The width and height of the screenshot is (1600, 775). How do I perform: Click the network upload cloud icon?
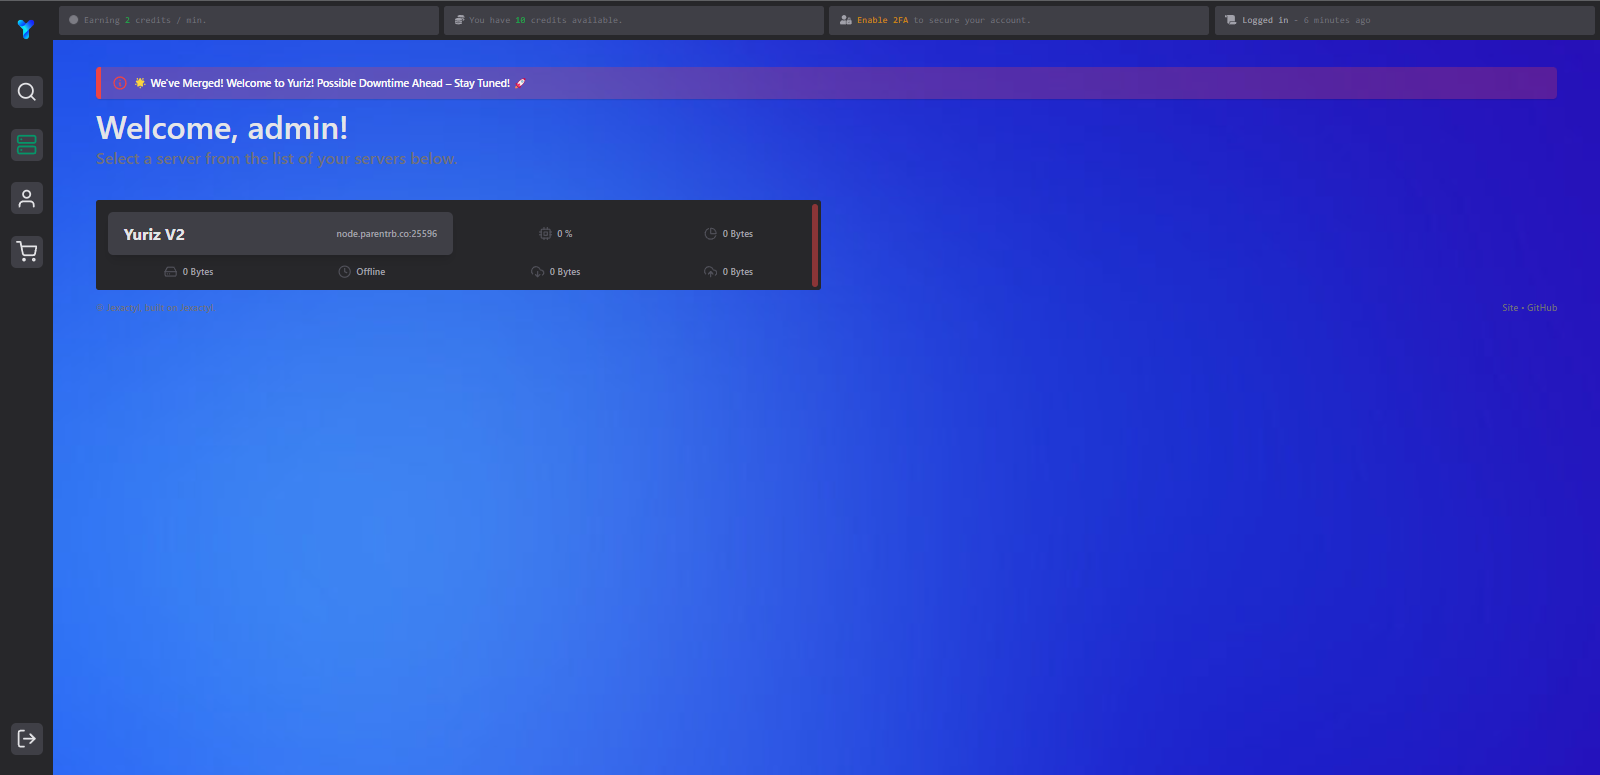[x=710, y=272]
